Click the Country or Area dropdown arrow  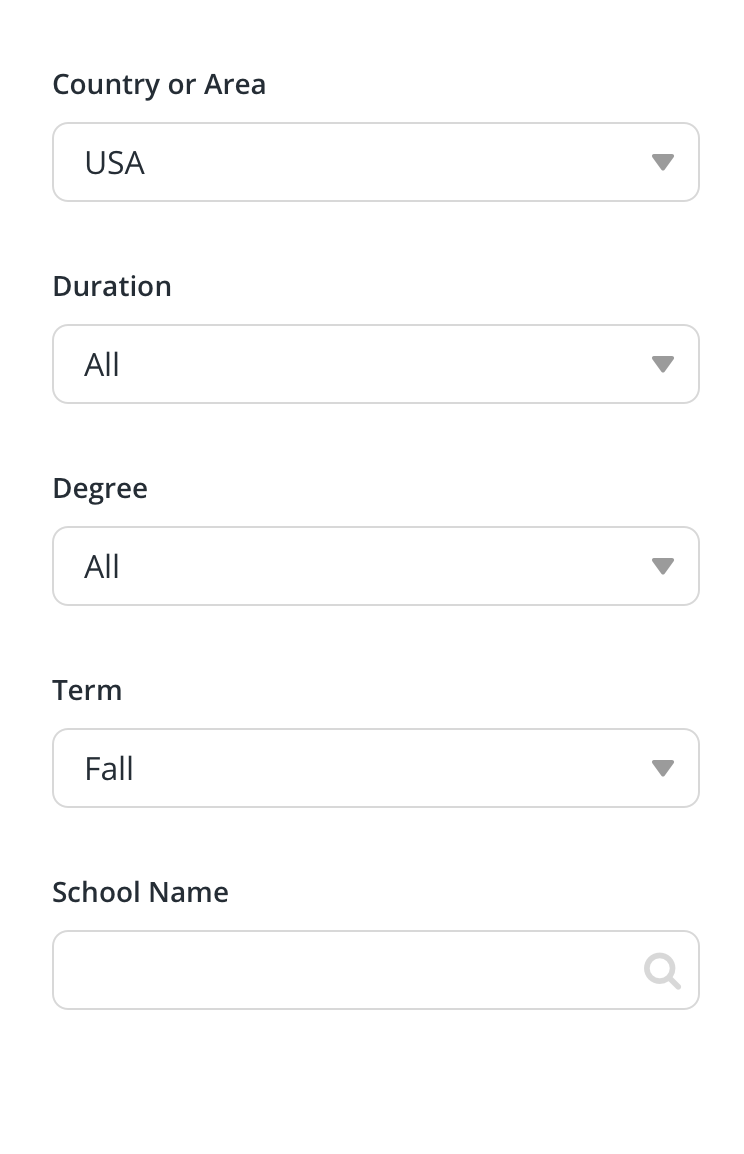click(662, 162)
